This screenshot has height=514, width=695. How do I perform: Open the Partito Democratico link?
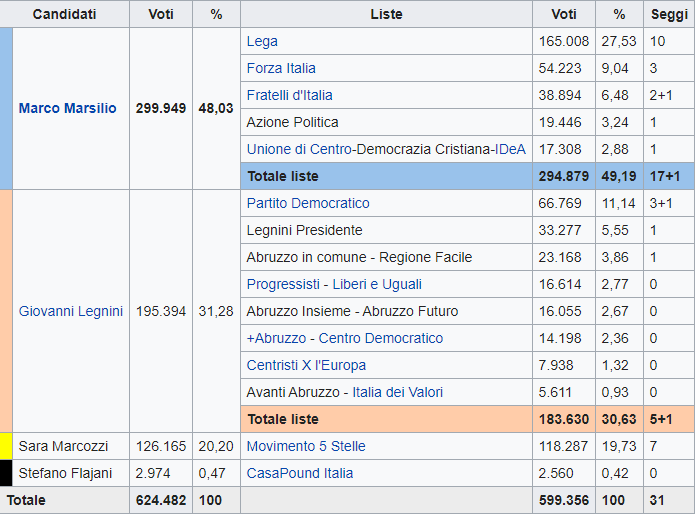pos(308,203)
